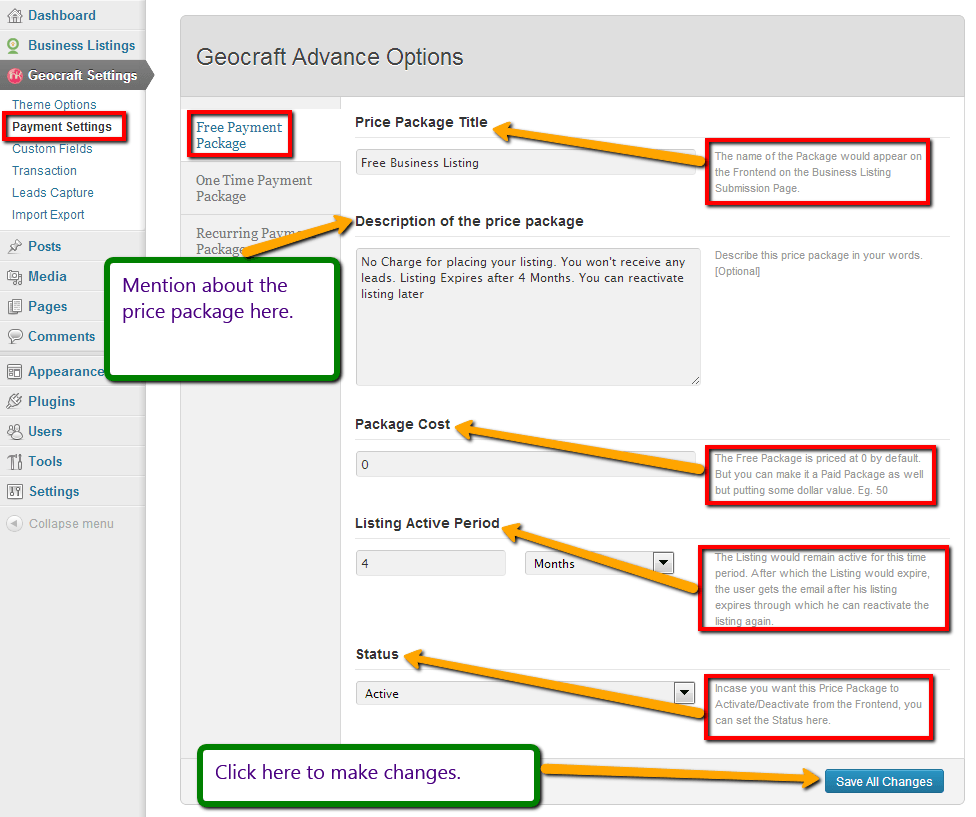This screenshot has height=817, width=976.
Task: Click the 'Free Package is priced at 0' help text
Action: (x=819, y=474)
